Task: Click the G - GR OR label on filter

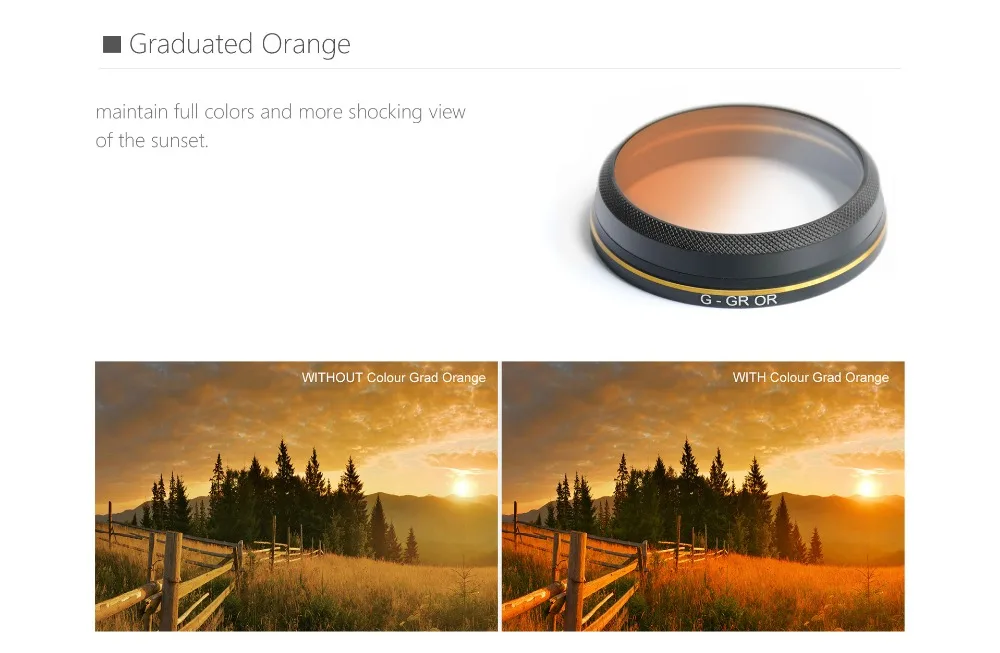Action: (x=739, y=300)
